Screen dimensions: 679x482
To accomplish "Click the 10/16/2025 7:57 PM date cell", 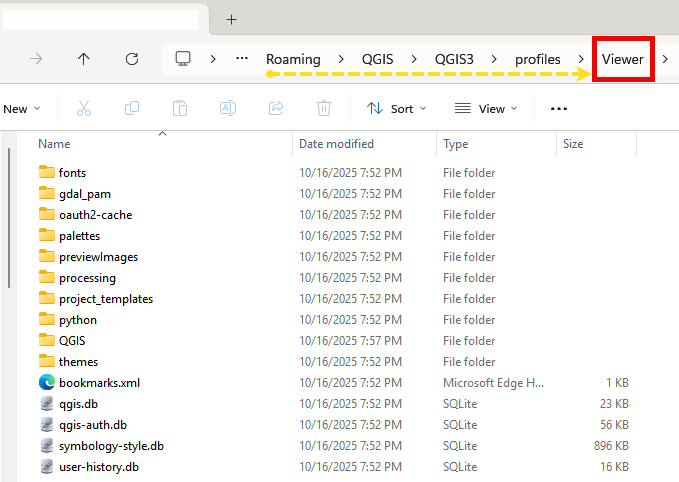I will [x=350, y=341].
